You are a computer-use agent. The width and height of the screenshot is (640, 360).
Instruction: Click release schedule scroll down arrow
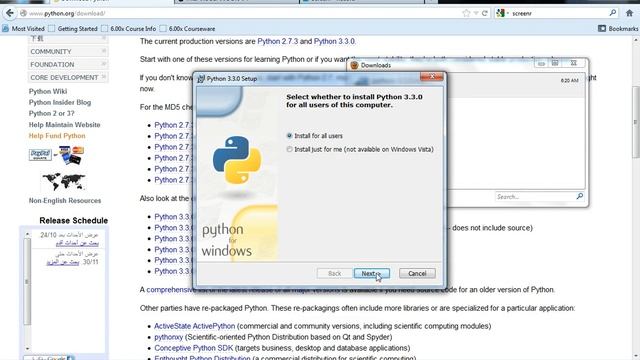pos(27,349)
